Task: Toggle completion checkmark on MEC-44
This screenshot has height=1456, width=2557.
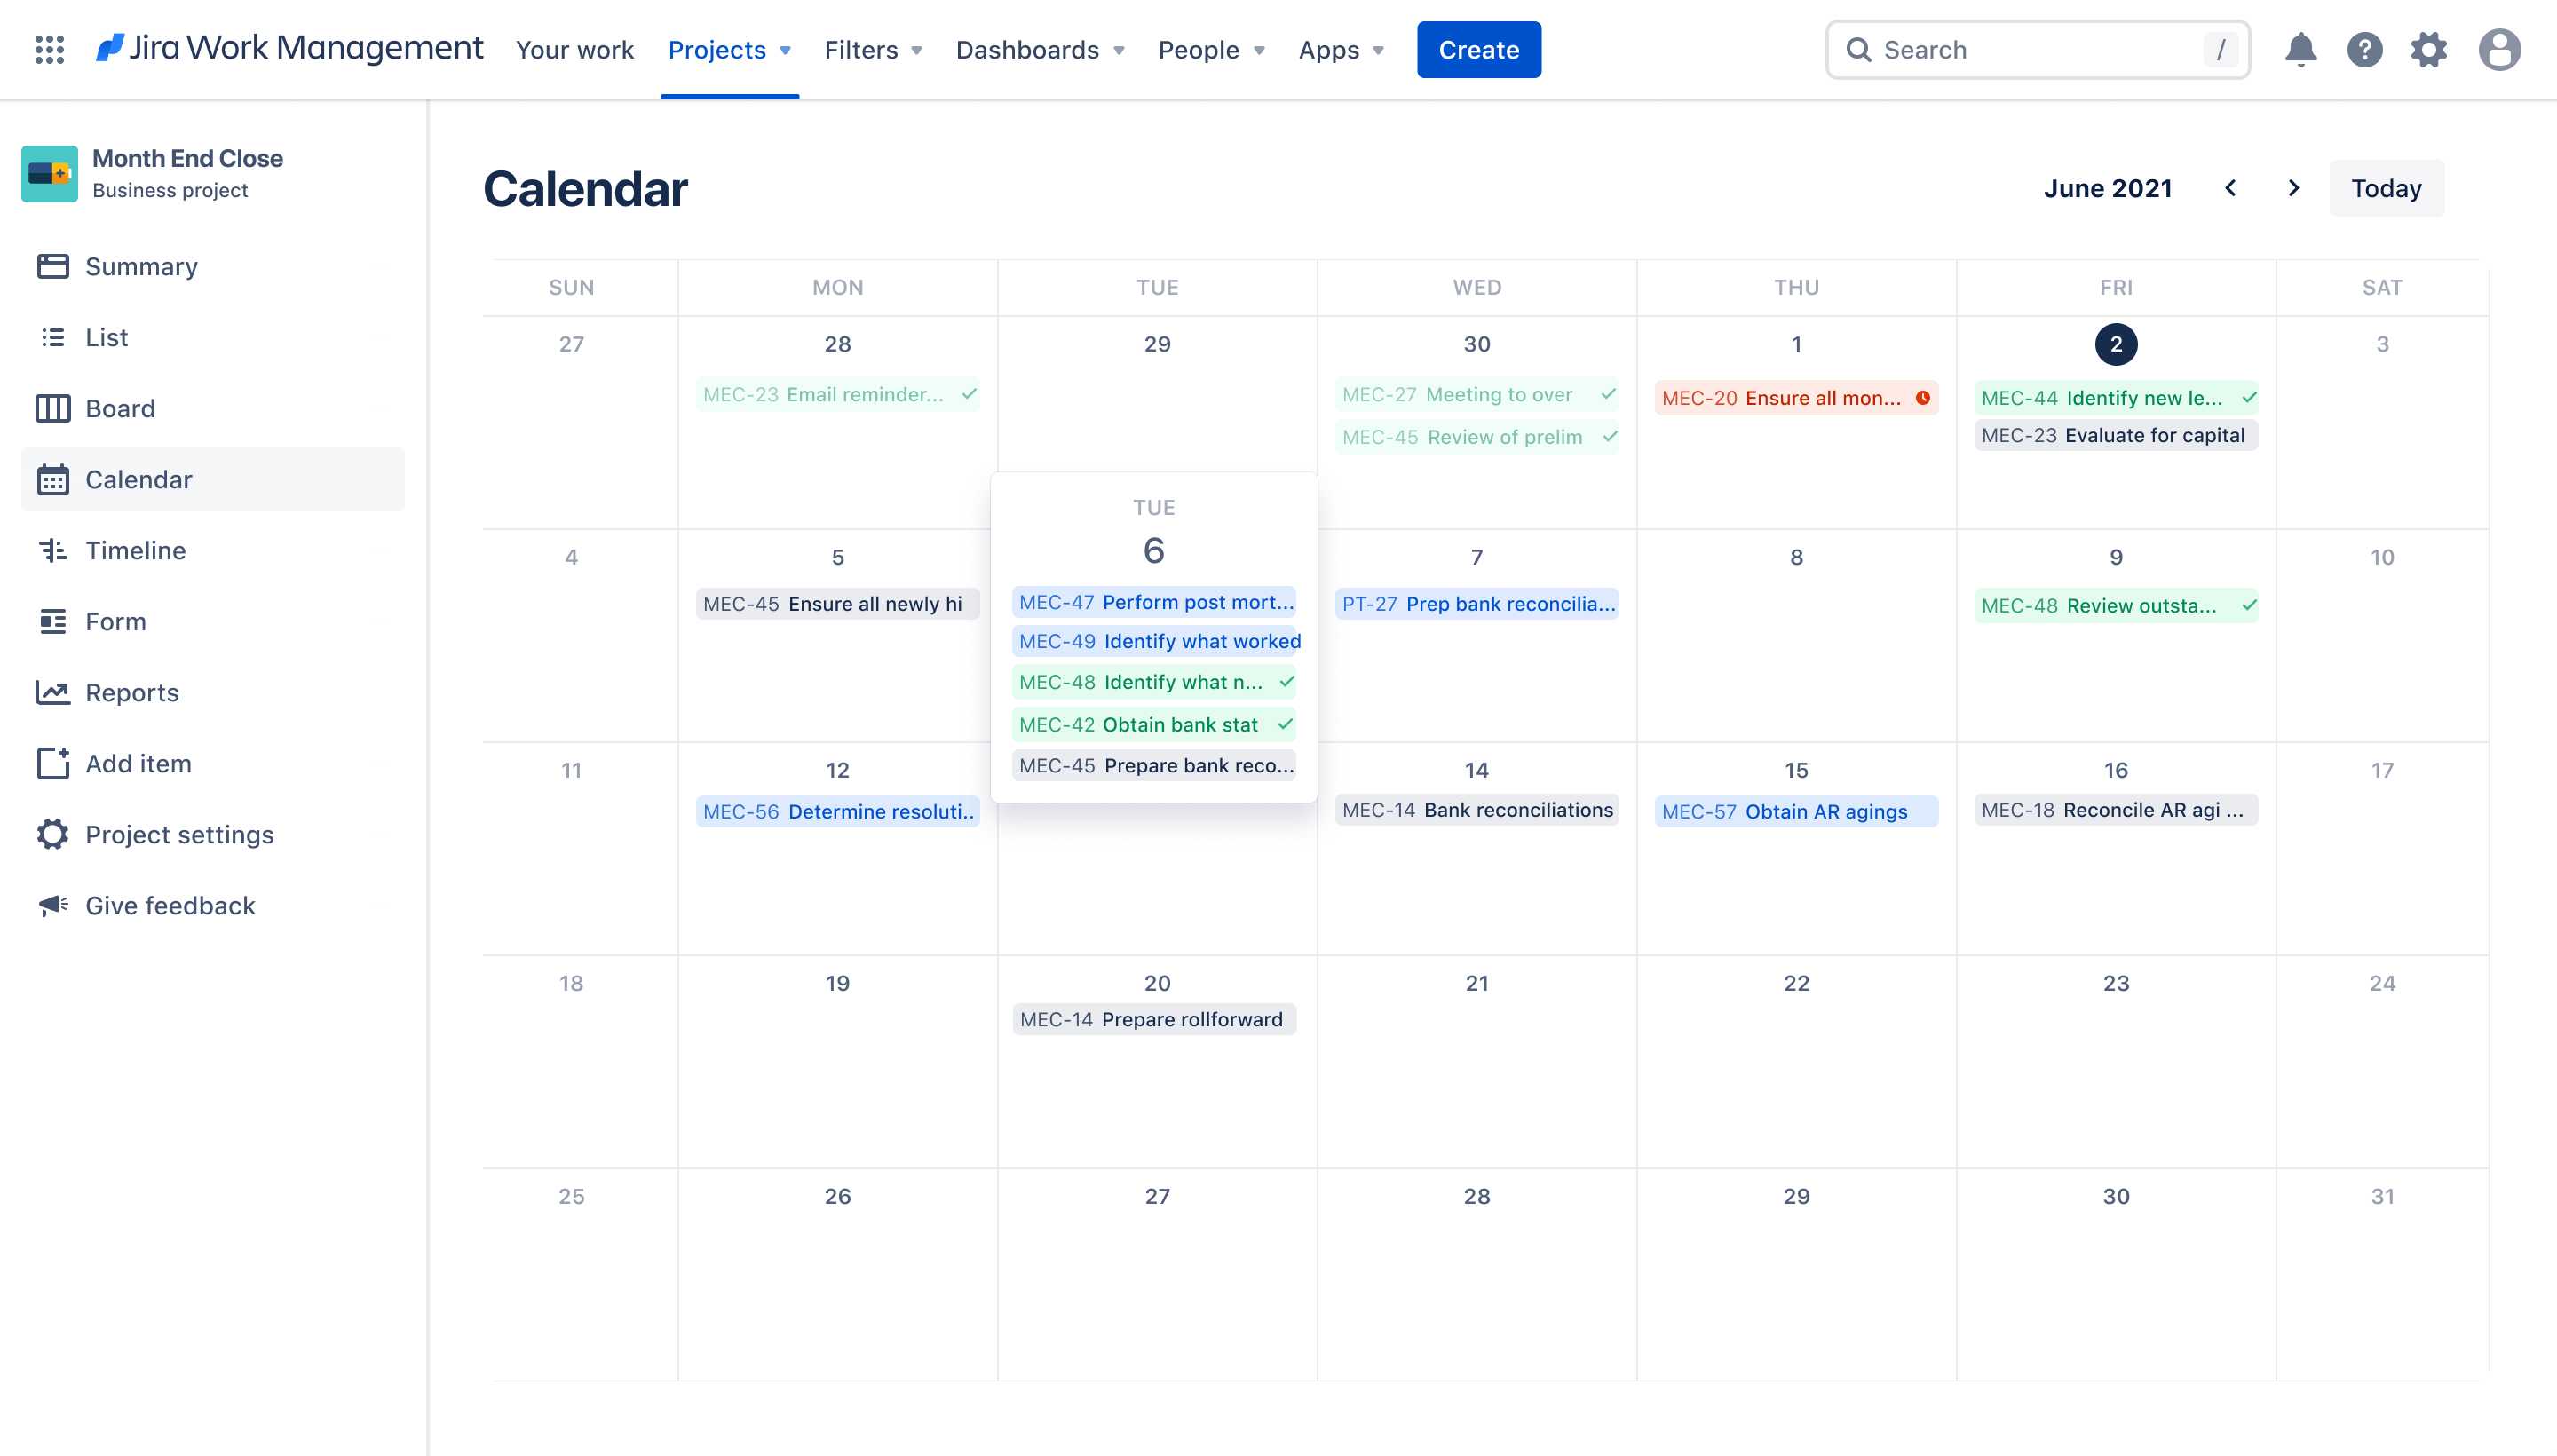Action: 2248,397
